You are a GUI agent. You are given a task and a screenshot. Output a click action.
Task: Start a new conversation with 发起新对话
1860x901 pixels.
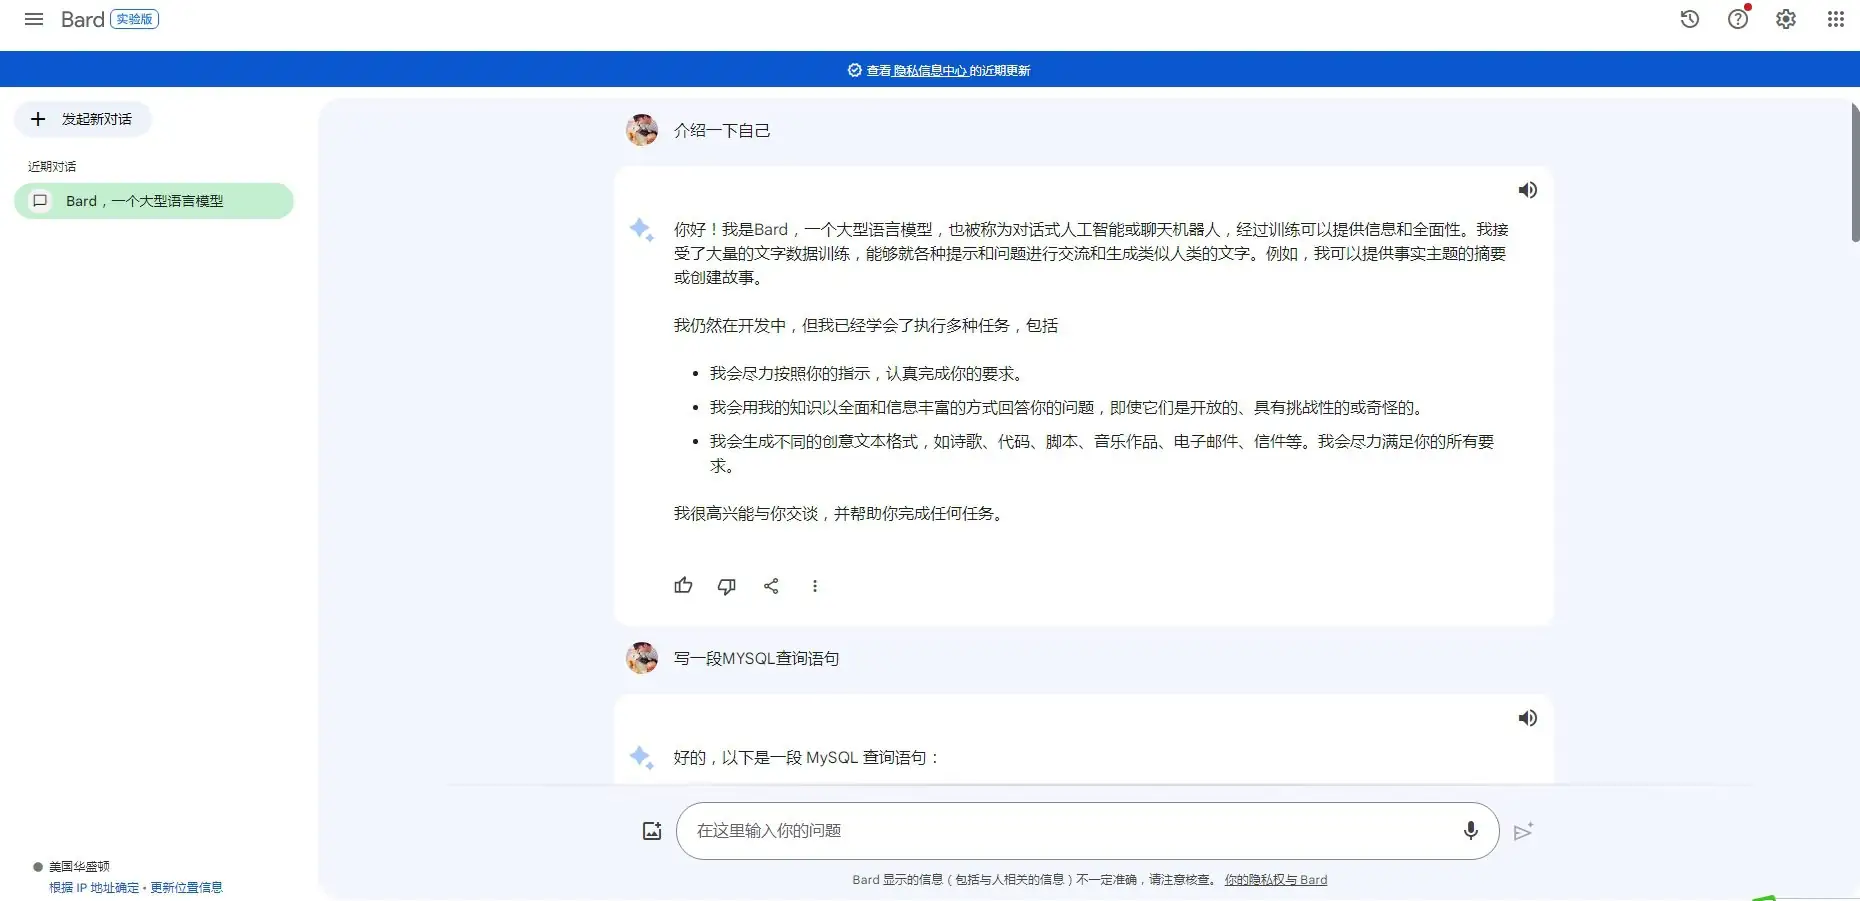[x=83, y=118]
